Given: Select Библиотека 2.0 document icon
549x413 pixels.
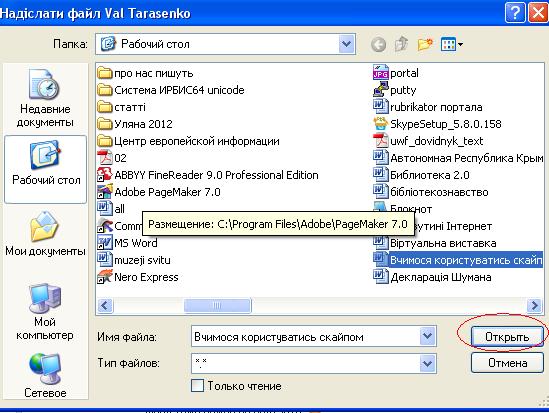Looking at the screenshot, I should (381, 175).
